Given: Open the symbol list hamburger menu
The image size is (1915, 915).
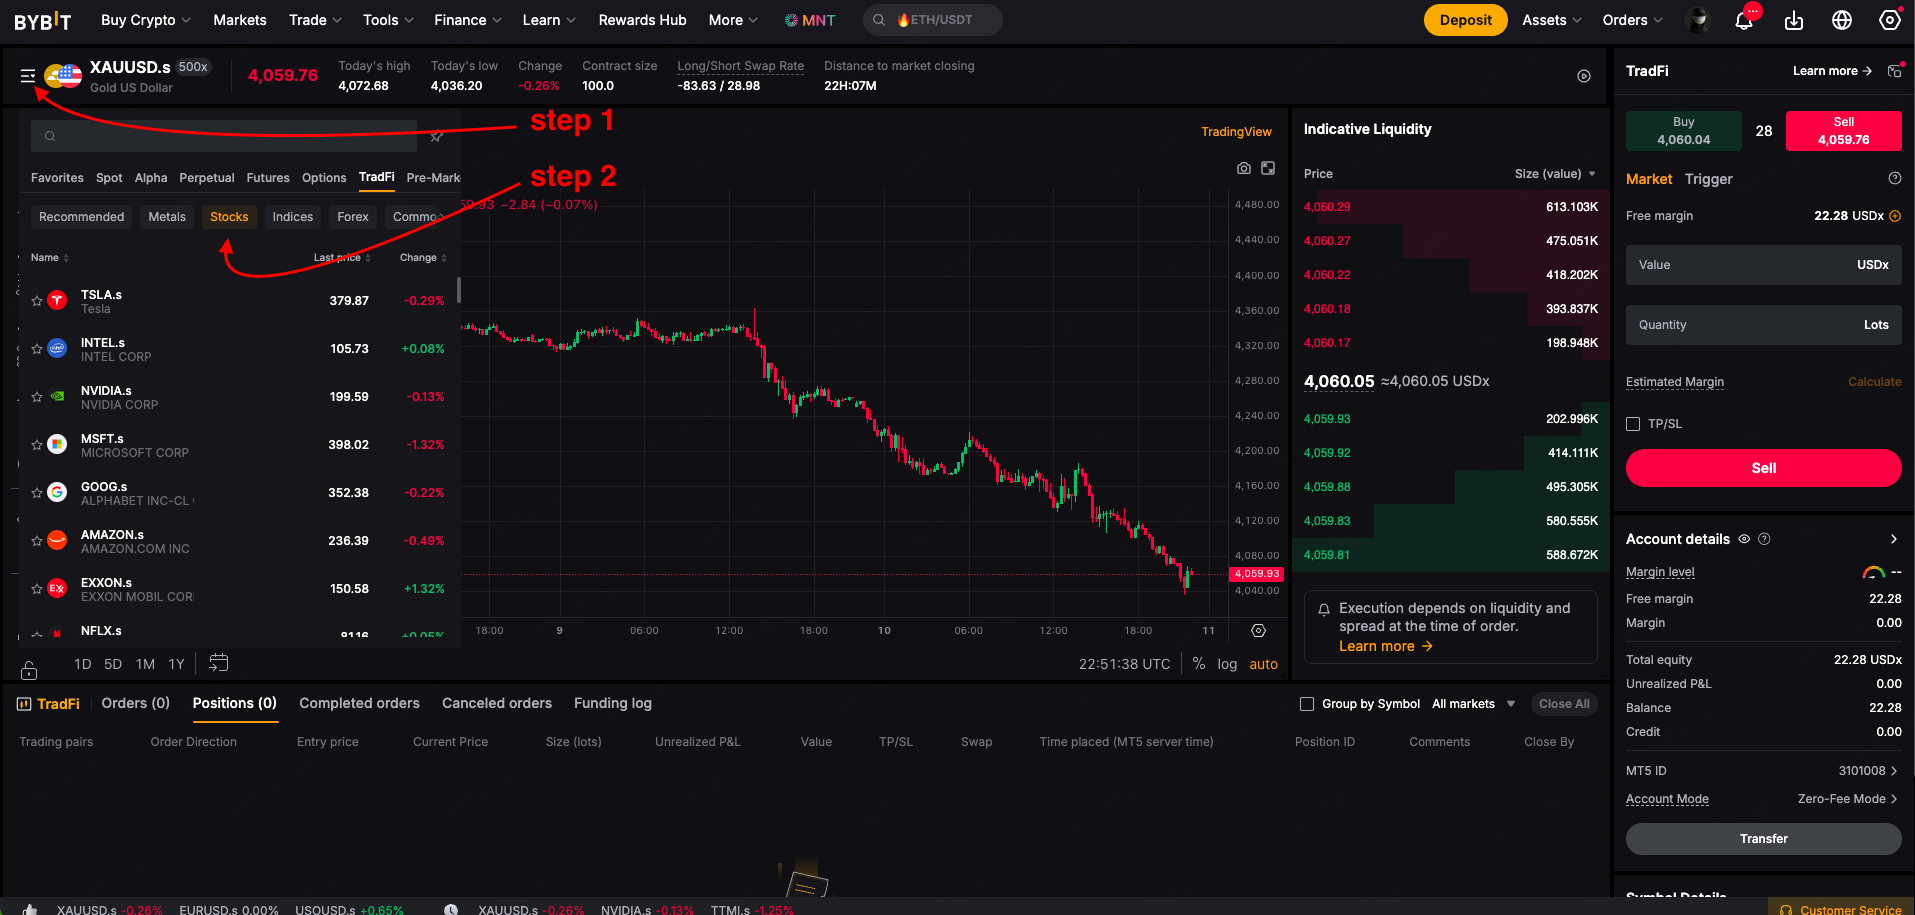Looking at the screenshot, I should (28, 76).
